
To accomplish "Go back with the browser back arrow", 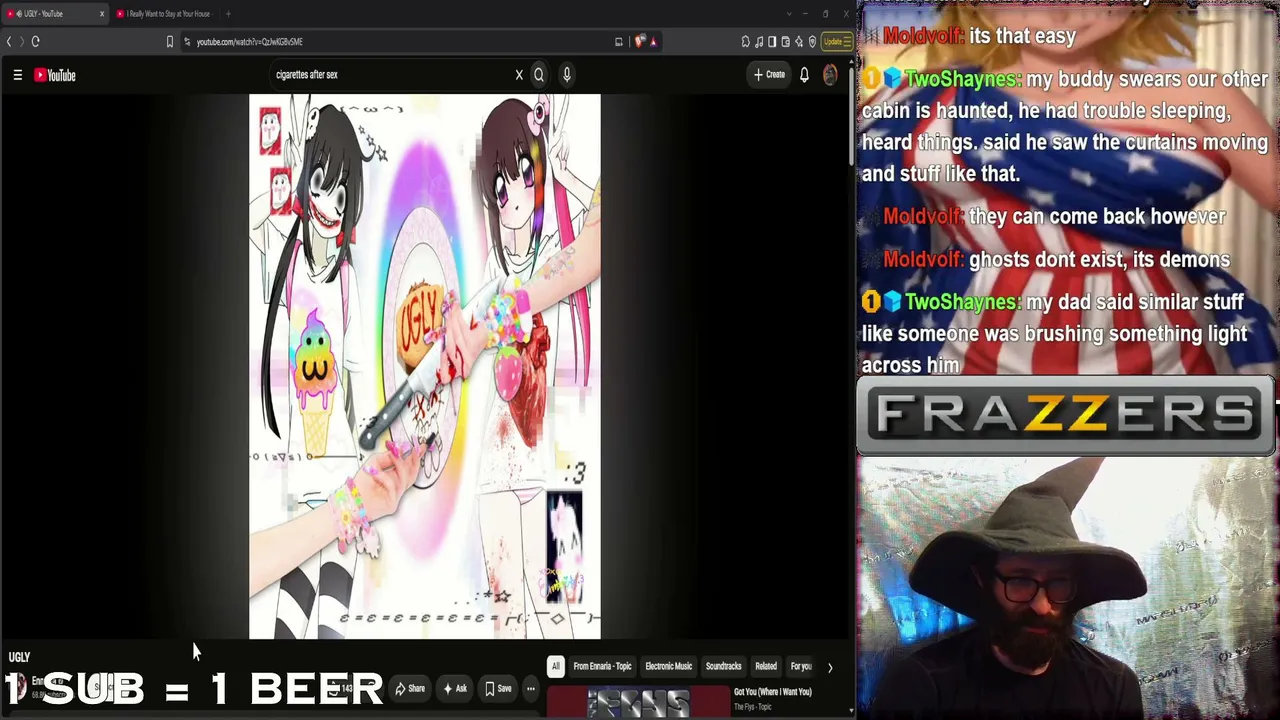I will tap(9, 42).
